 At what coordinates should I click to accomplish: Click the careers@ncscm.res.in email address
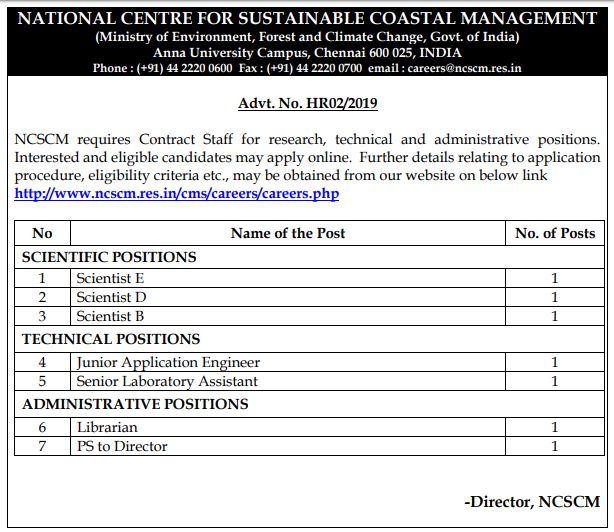point(464,68)
